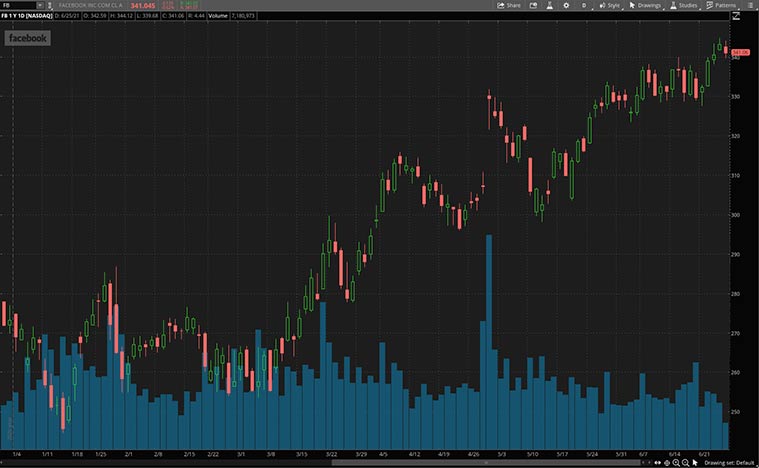Click the Share button

[509, 5]
